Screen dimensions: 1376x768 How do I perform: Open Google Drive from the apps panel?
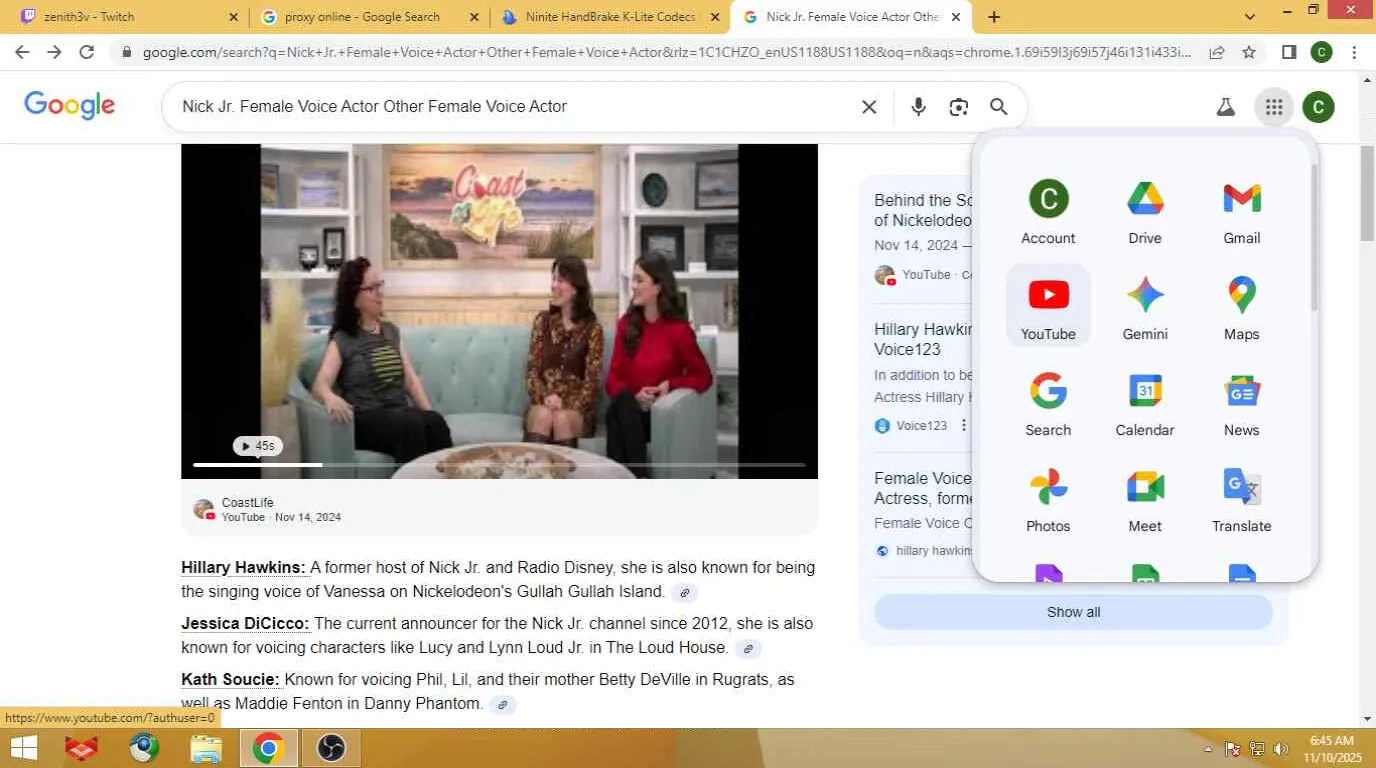1145,211
